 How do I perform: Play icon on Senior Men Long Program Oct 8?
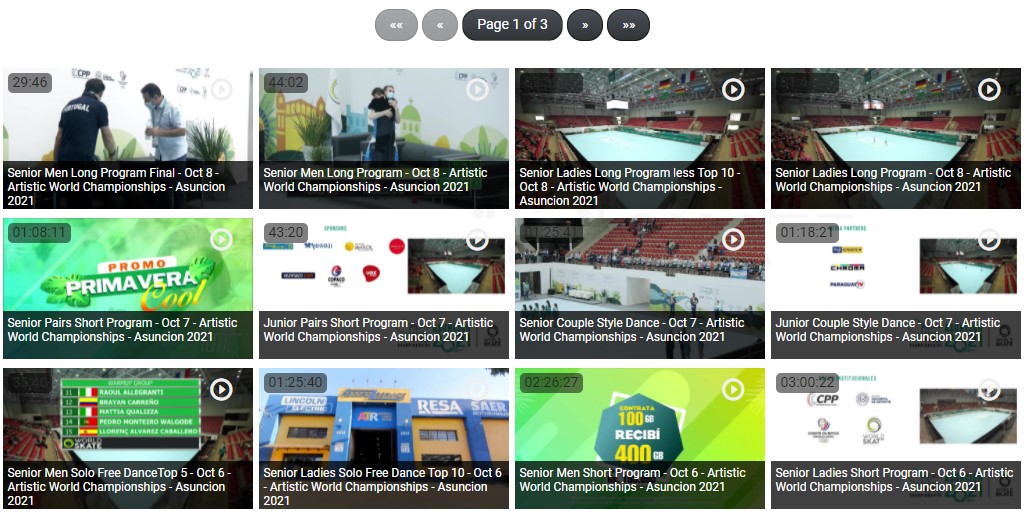[x=477, y=89]
